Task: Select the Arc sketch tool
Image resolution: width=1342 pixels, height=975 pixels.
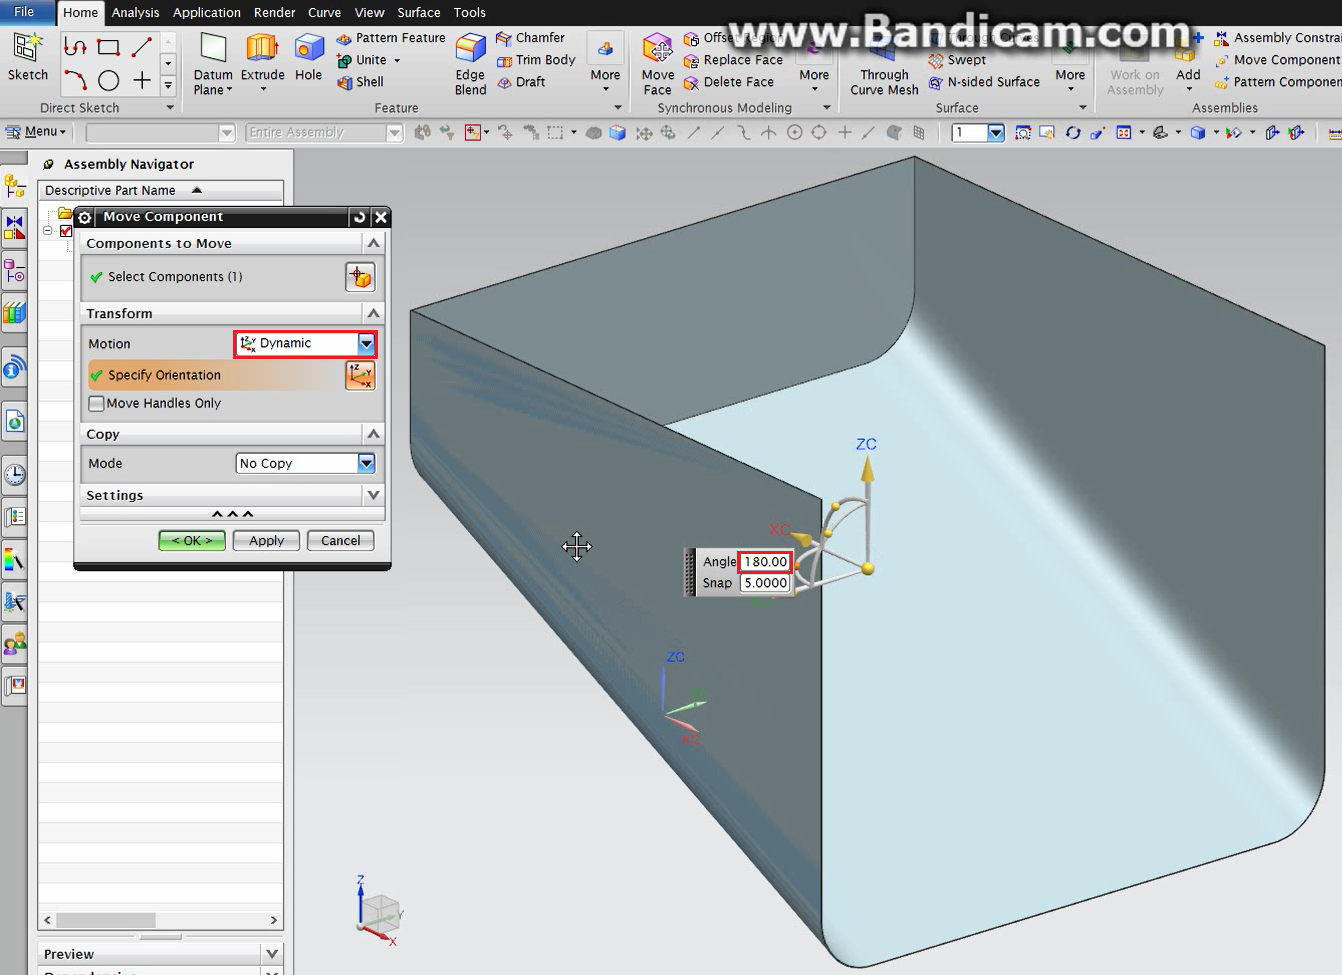Action: 75,81
